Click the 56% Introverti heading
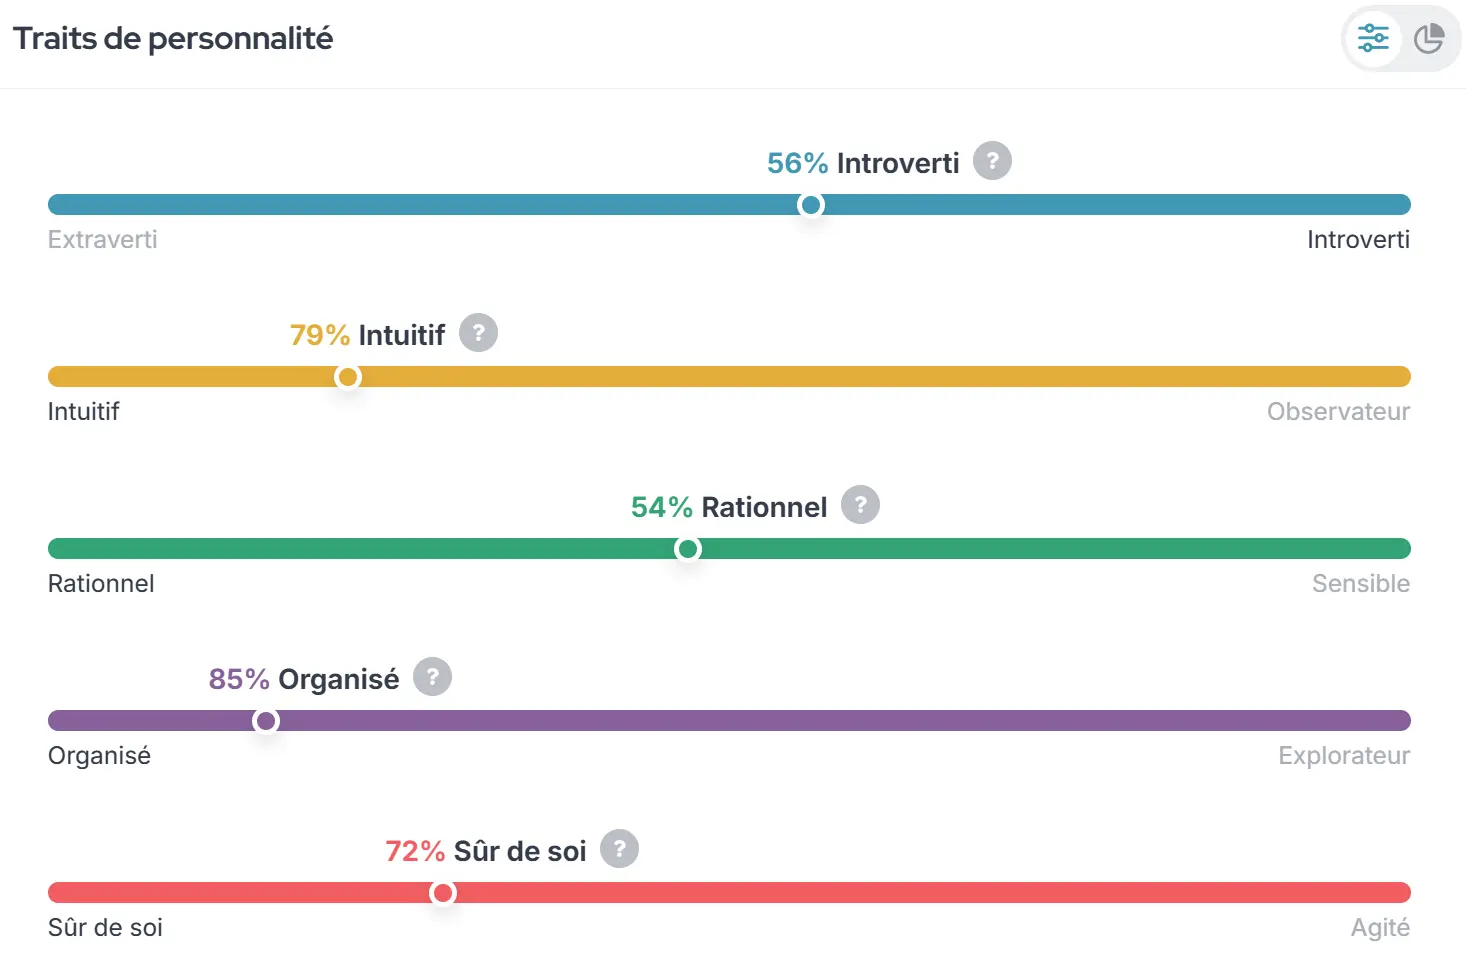This screenshot has height=969, width=1466. point(863,163)
